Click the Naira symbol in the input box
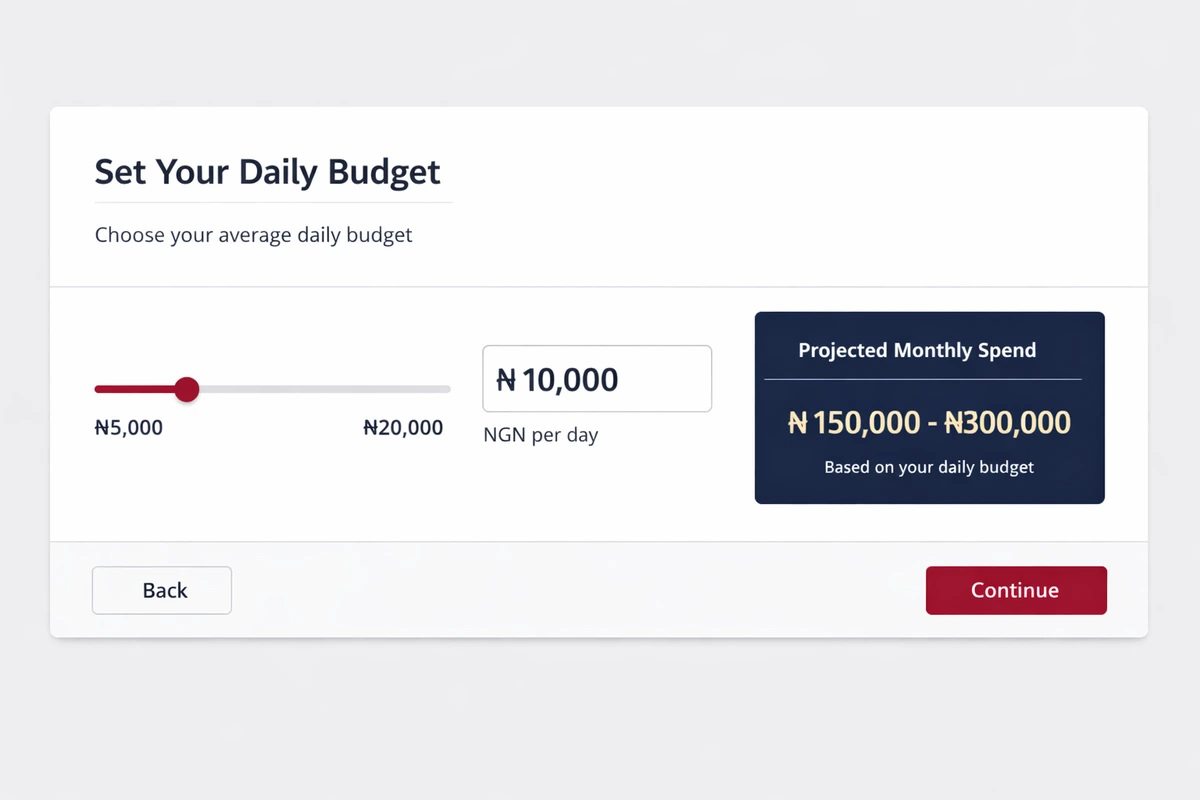1200x800 pixels. 503,379
